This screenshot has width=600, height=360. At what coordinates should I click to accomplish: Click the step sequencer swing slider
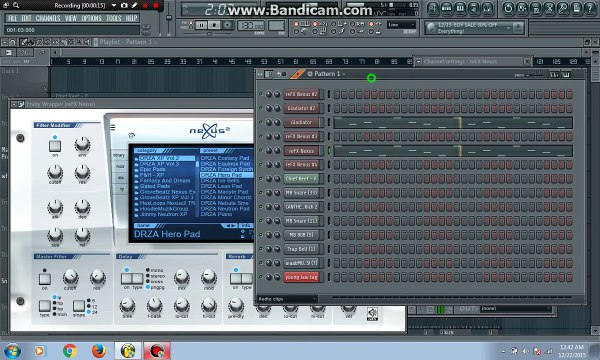pyautogui.click(x=535, y=75)
